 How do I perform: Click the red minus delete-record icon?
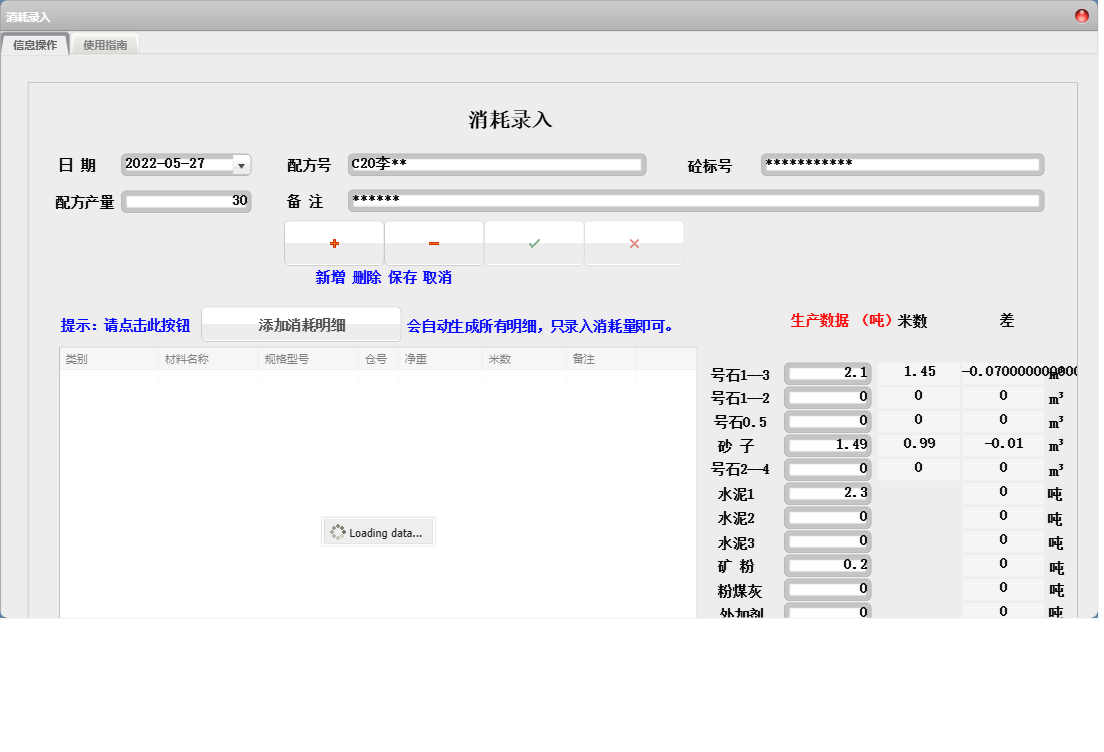click(x=434, y=243)
